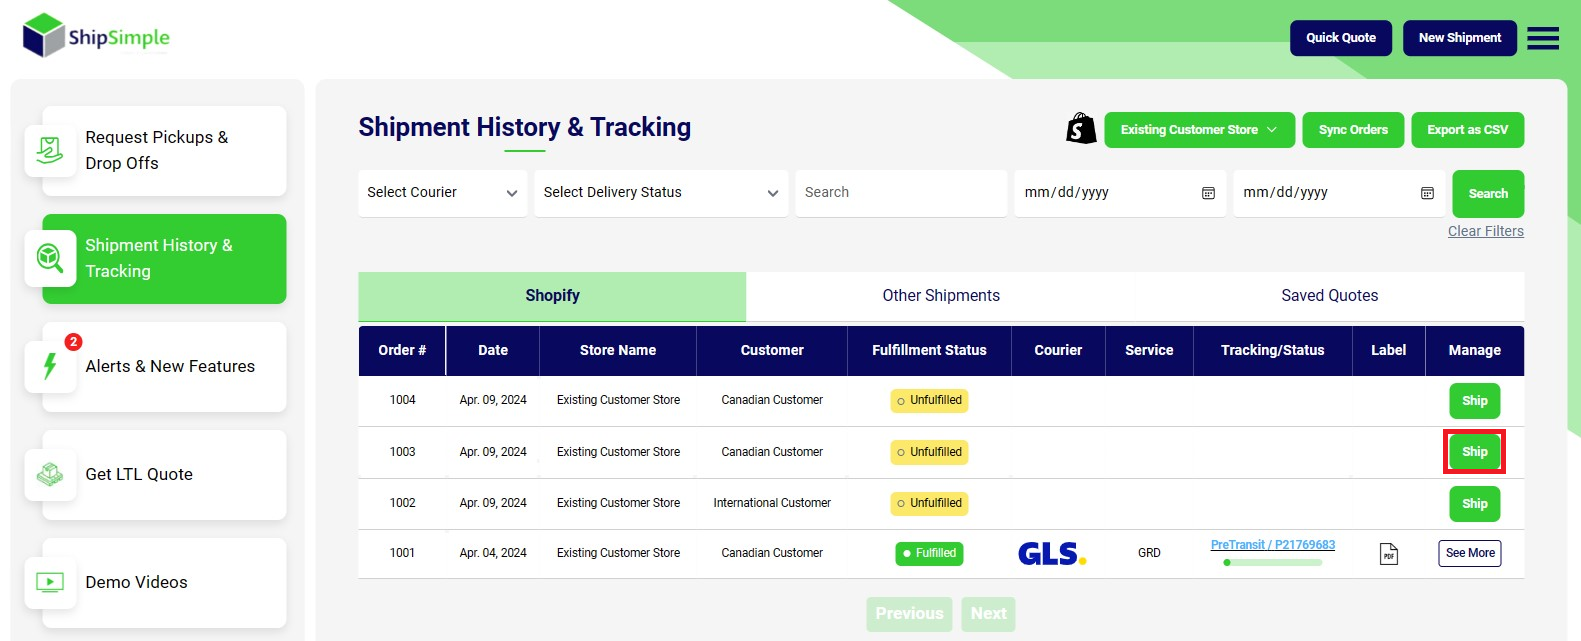Open the first date field calendar picker

(x=1208, y=193)
